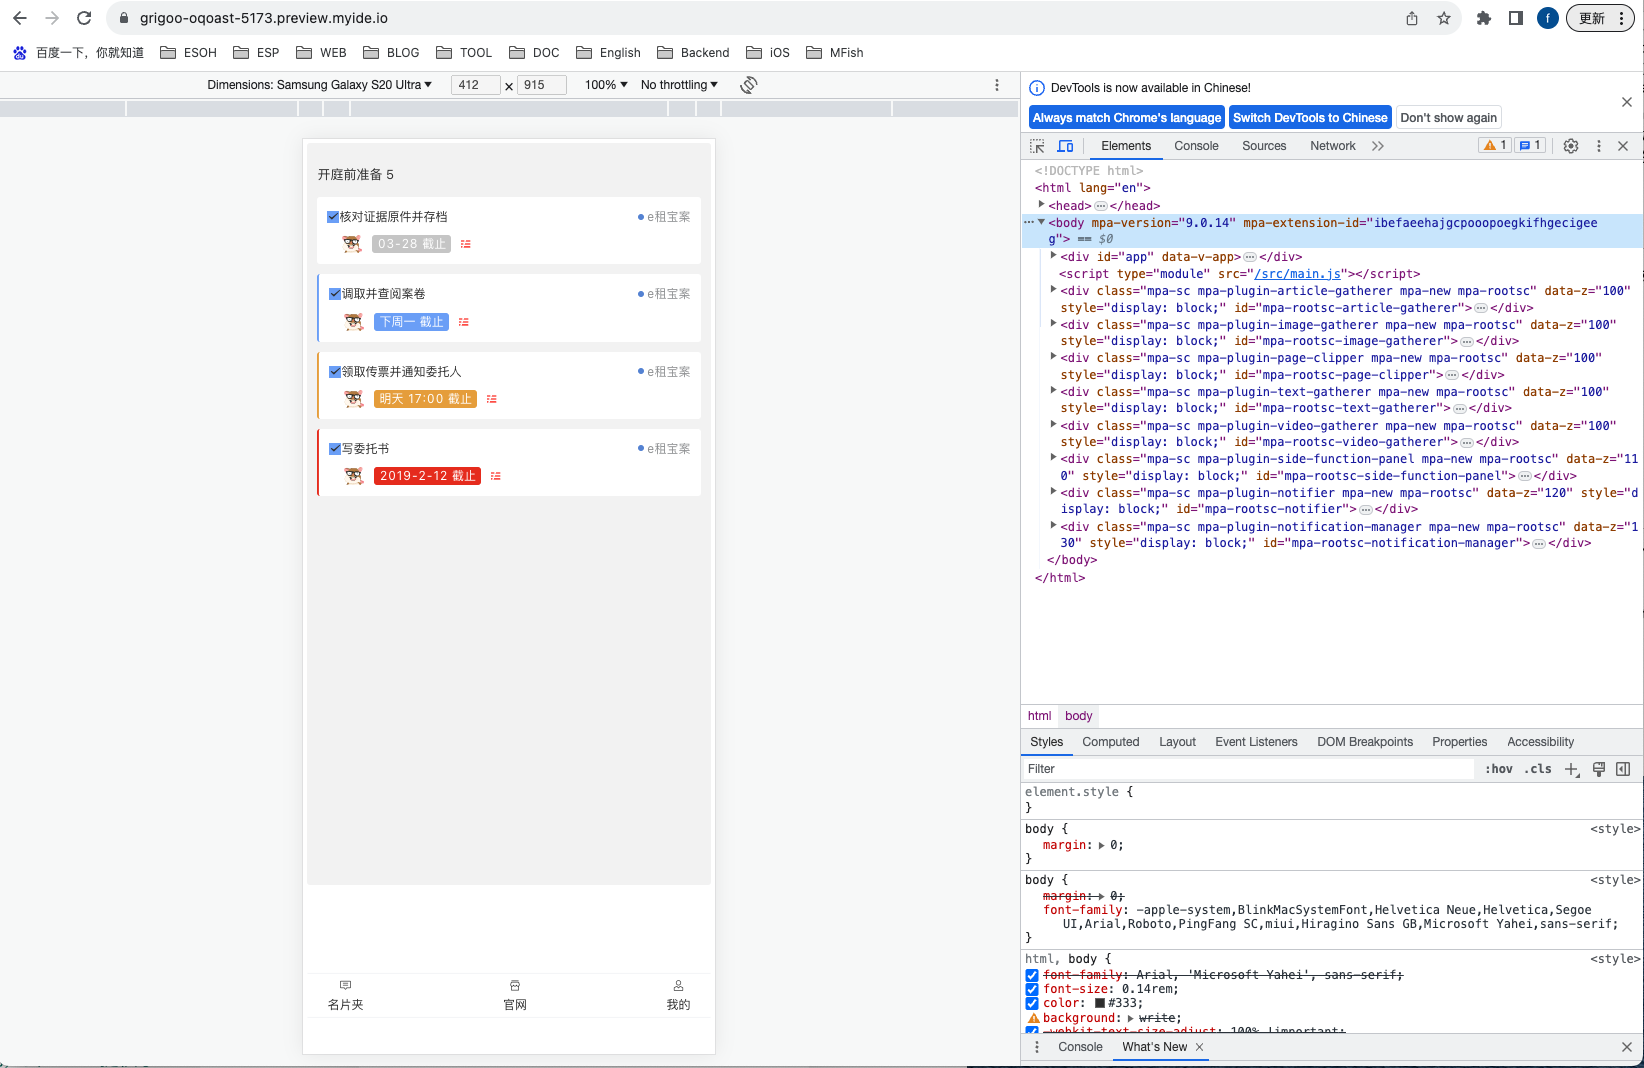The image size is (1644, 1068).
Task: Open the English bookmarks folder
Action: [608, 53]
